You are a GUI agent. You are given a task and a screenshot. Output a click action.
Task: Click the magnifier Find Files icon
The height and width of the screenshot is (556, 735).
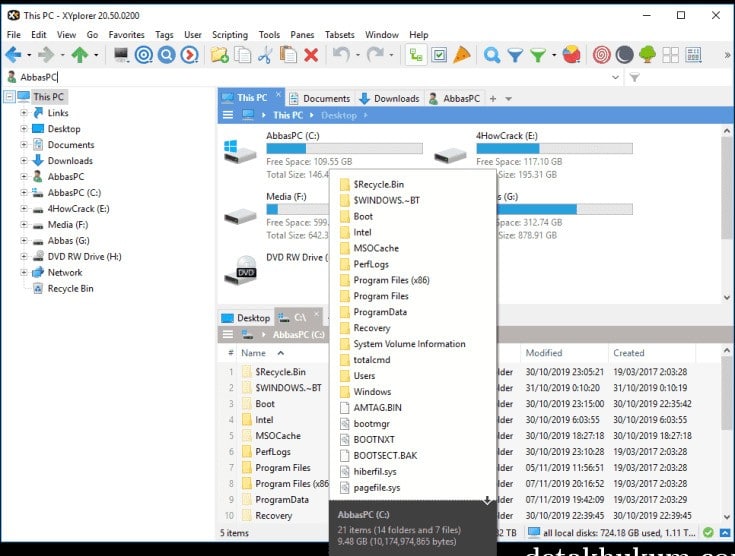[x=492, y=55]
